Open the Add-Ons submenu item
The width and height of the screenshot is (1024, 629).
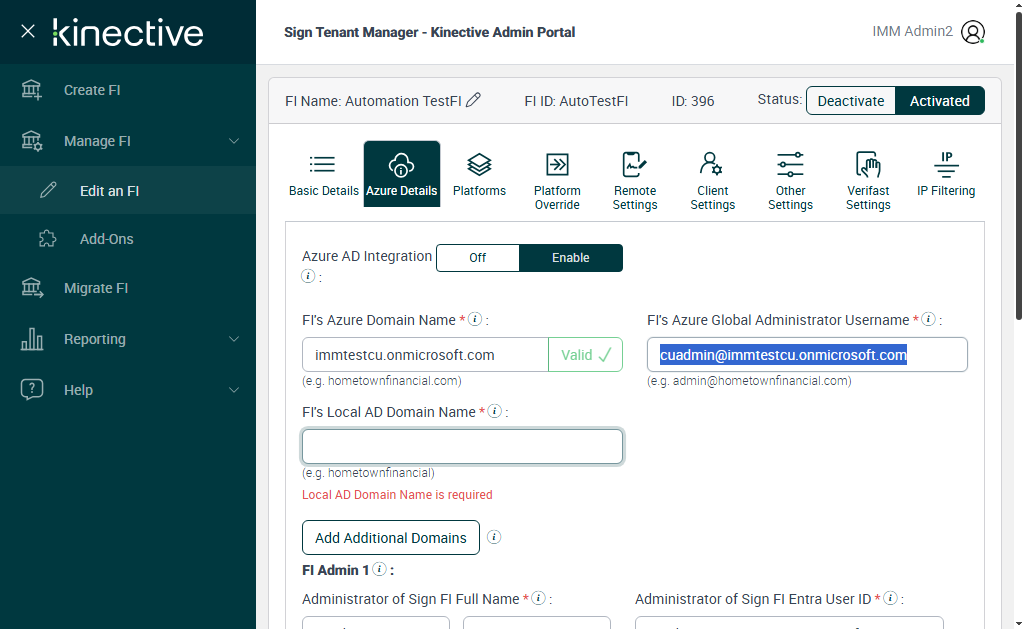128,239
